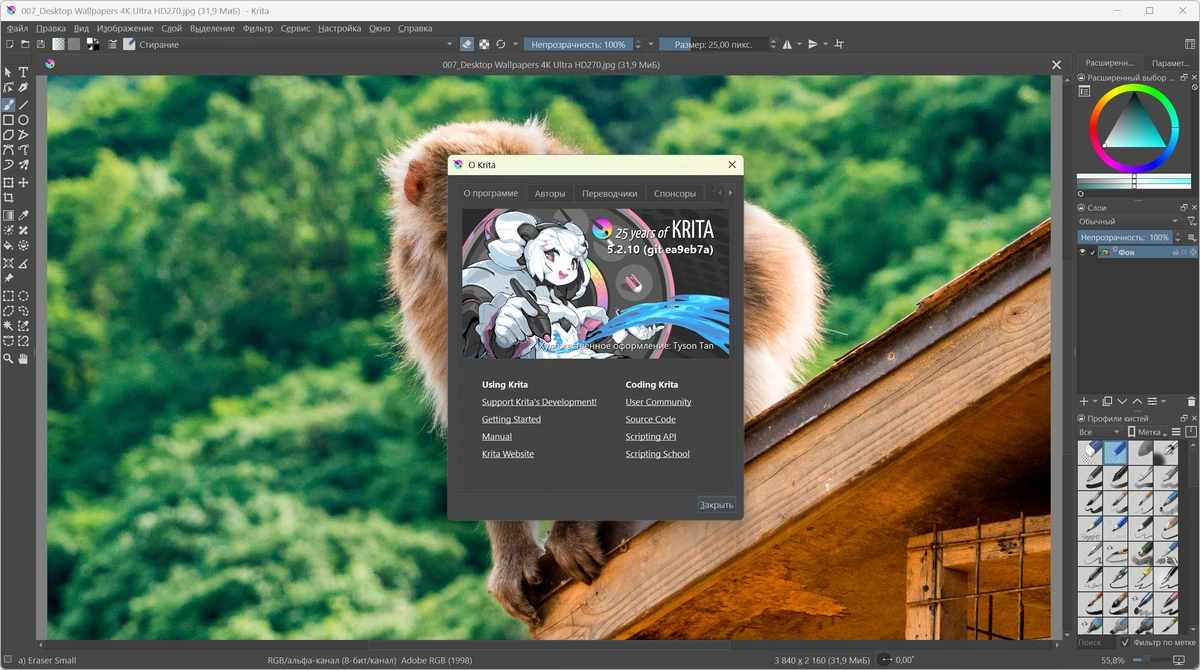Select the Gradient tool
The height and width of the screenshot is (670, 1200).
(8, 215)
